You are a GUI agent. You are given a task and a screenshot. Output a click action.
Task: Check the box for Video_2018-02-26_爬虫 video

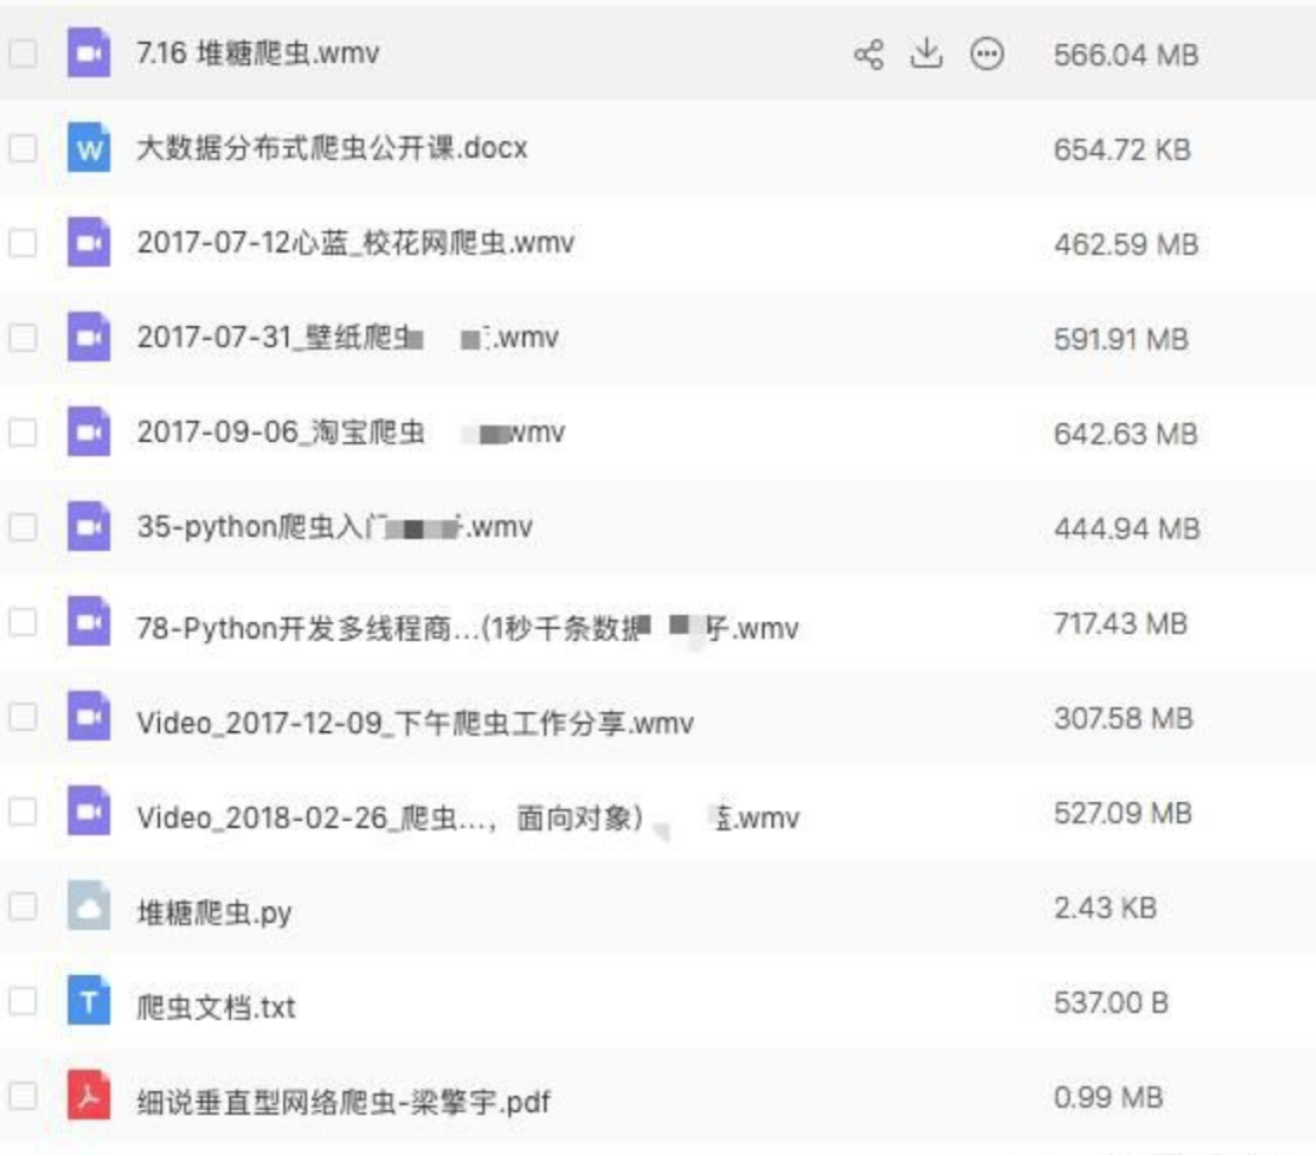pyautogui.click(x=23, y=811)
